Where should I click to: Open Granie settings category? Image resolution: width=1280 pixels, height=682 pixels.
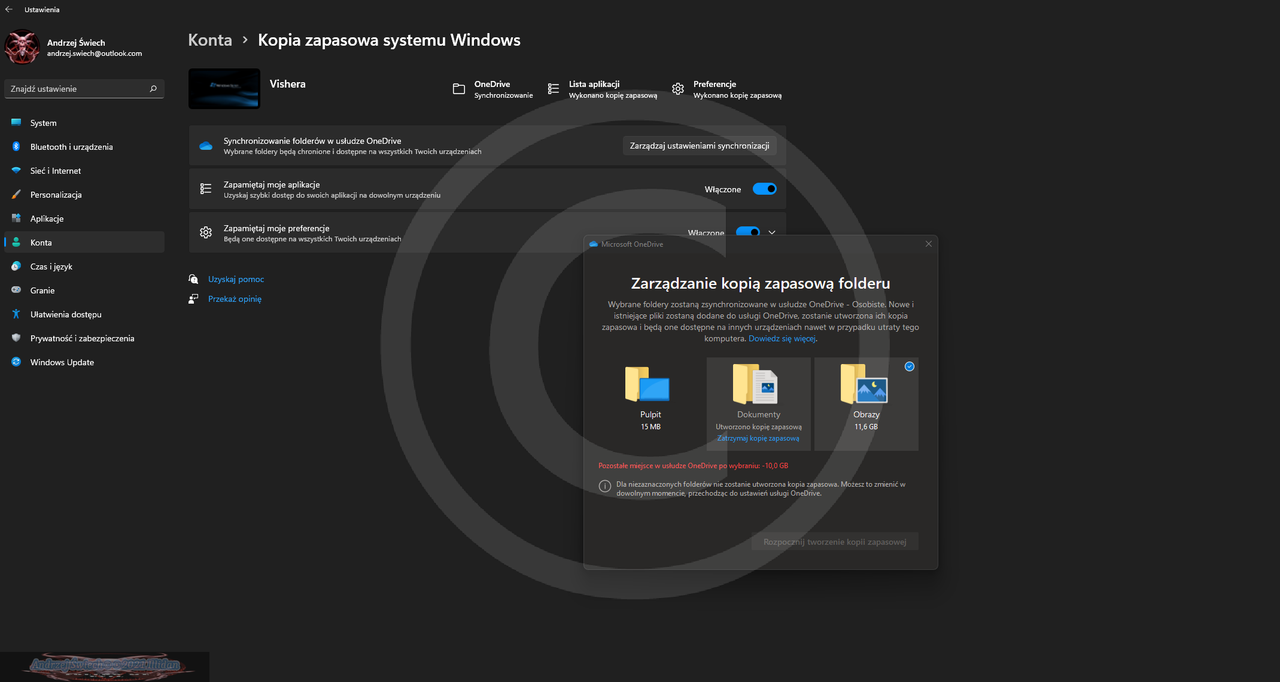(84, 291)
